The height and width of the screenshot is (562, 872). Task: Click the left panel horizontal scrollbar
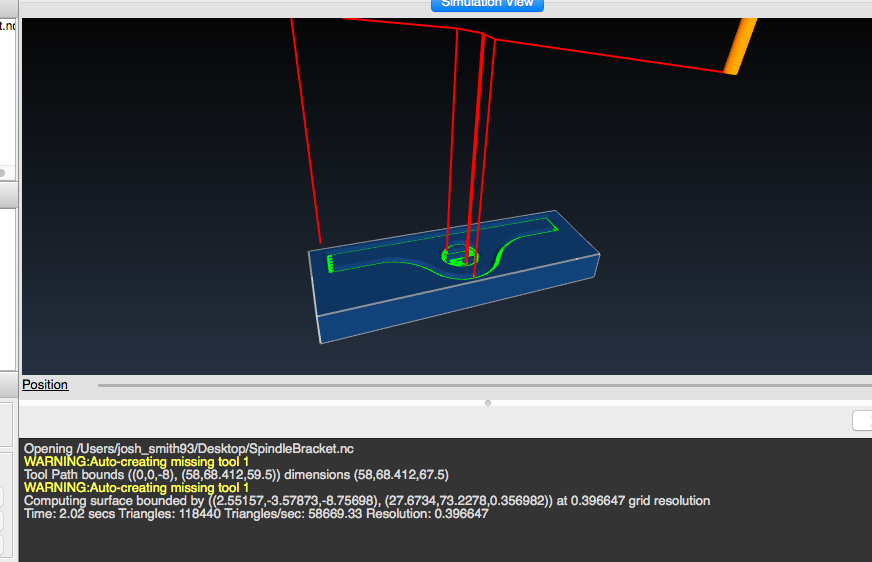(8, 172)
